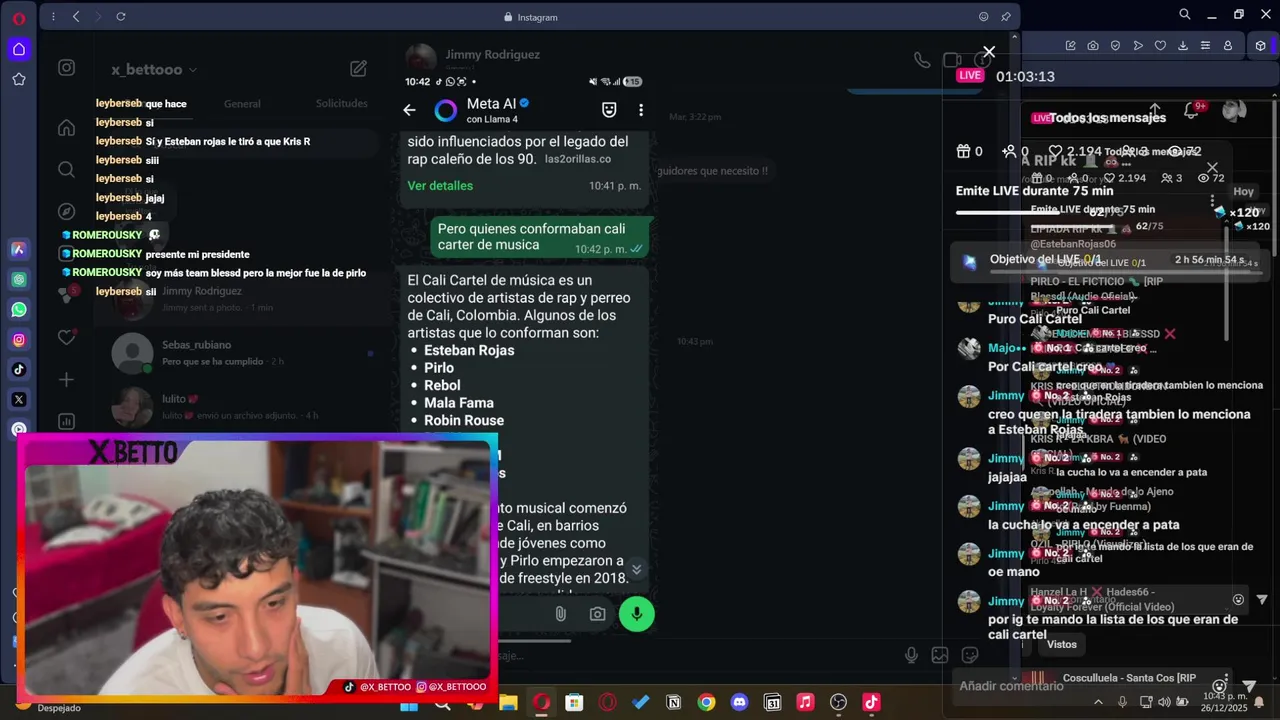The image size is (1280, 720).
Task: Click the pin icon in address bar
Action: 1005,17
